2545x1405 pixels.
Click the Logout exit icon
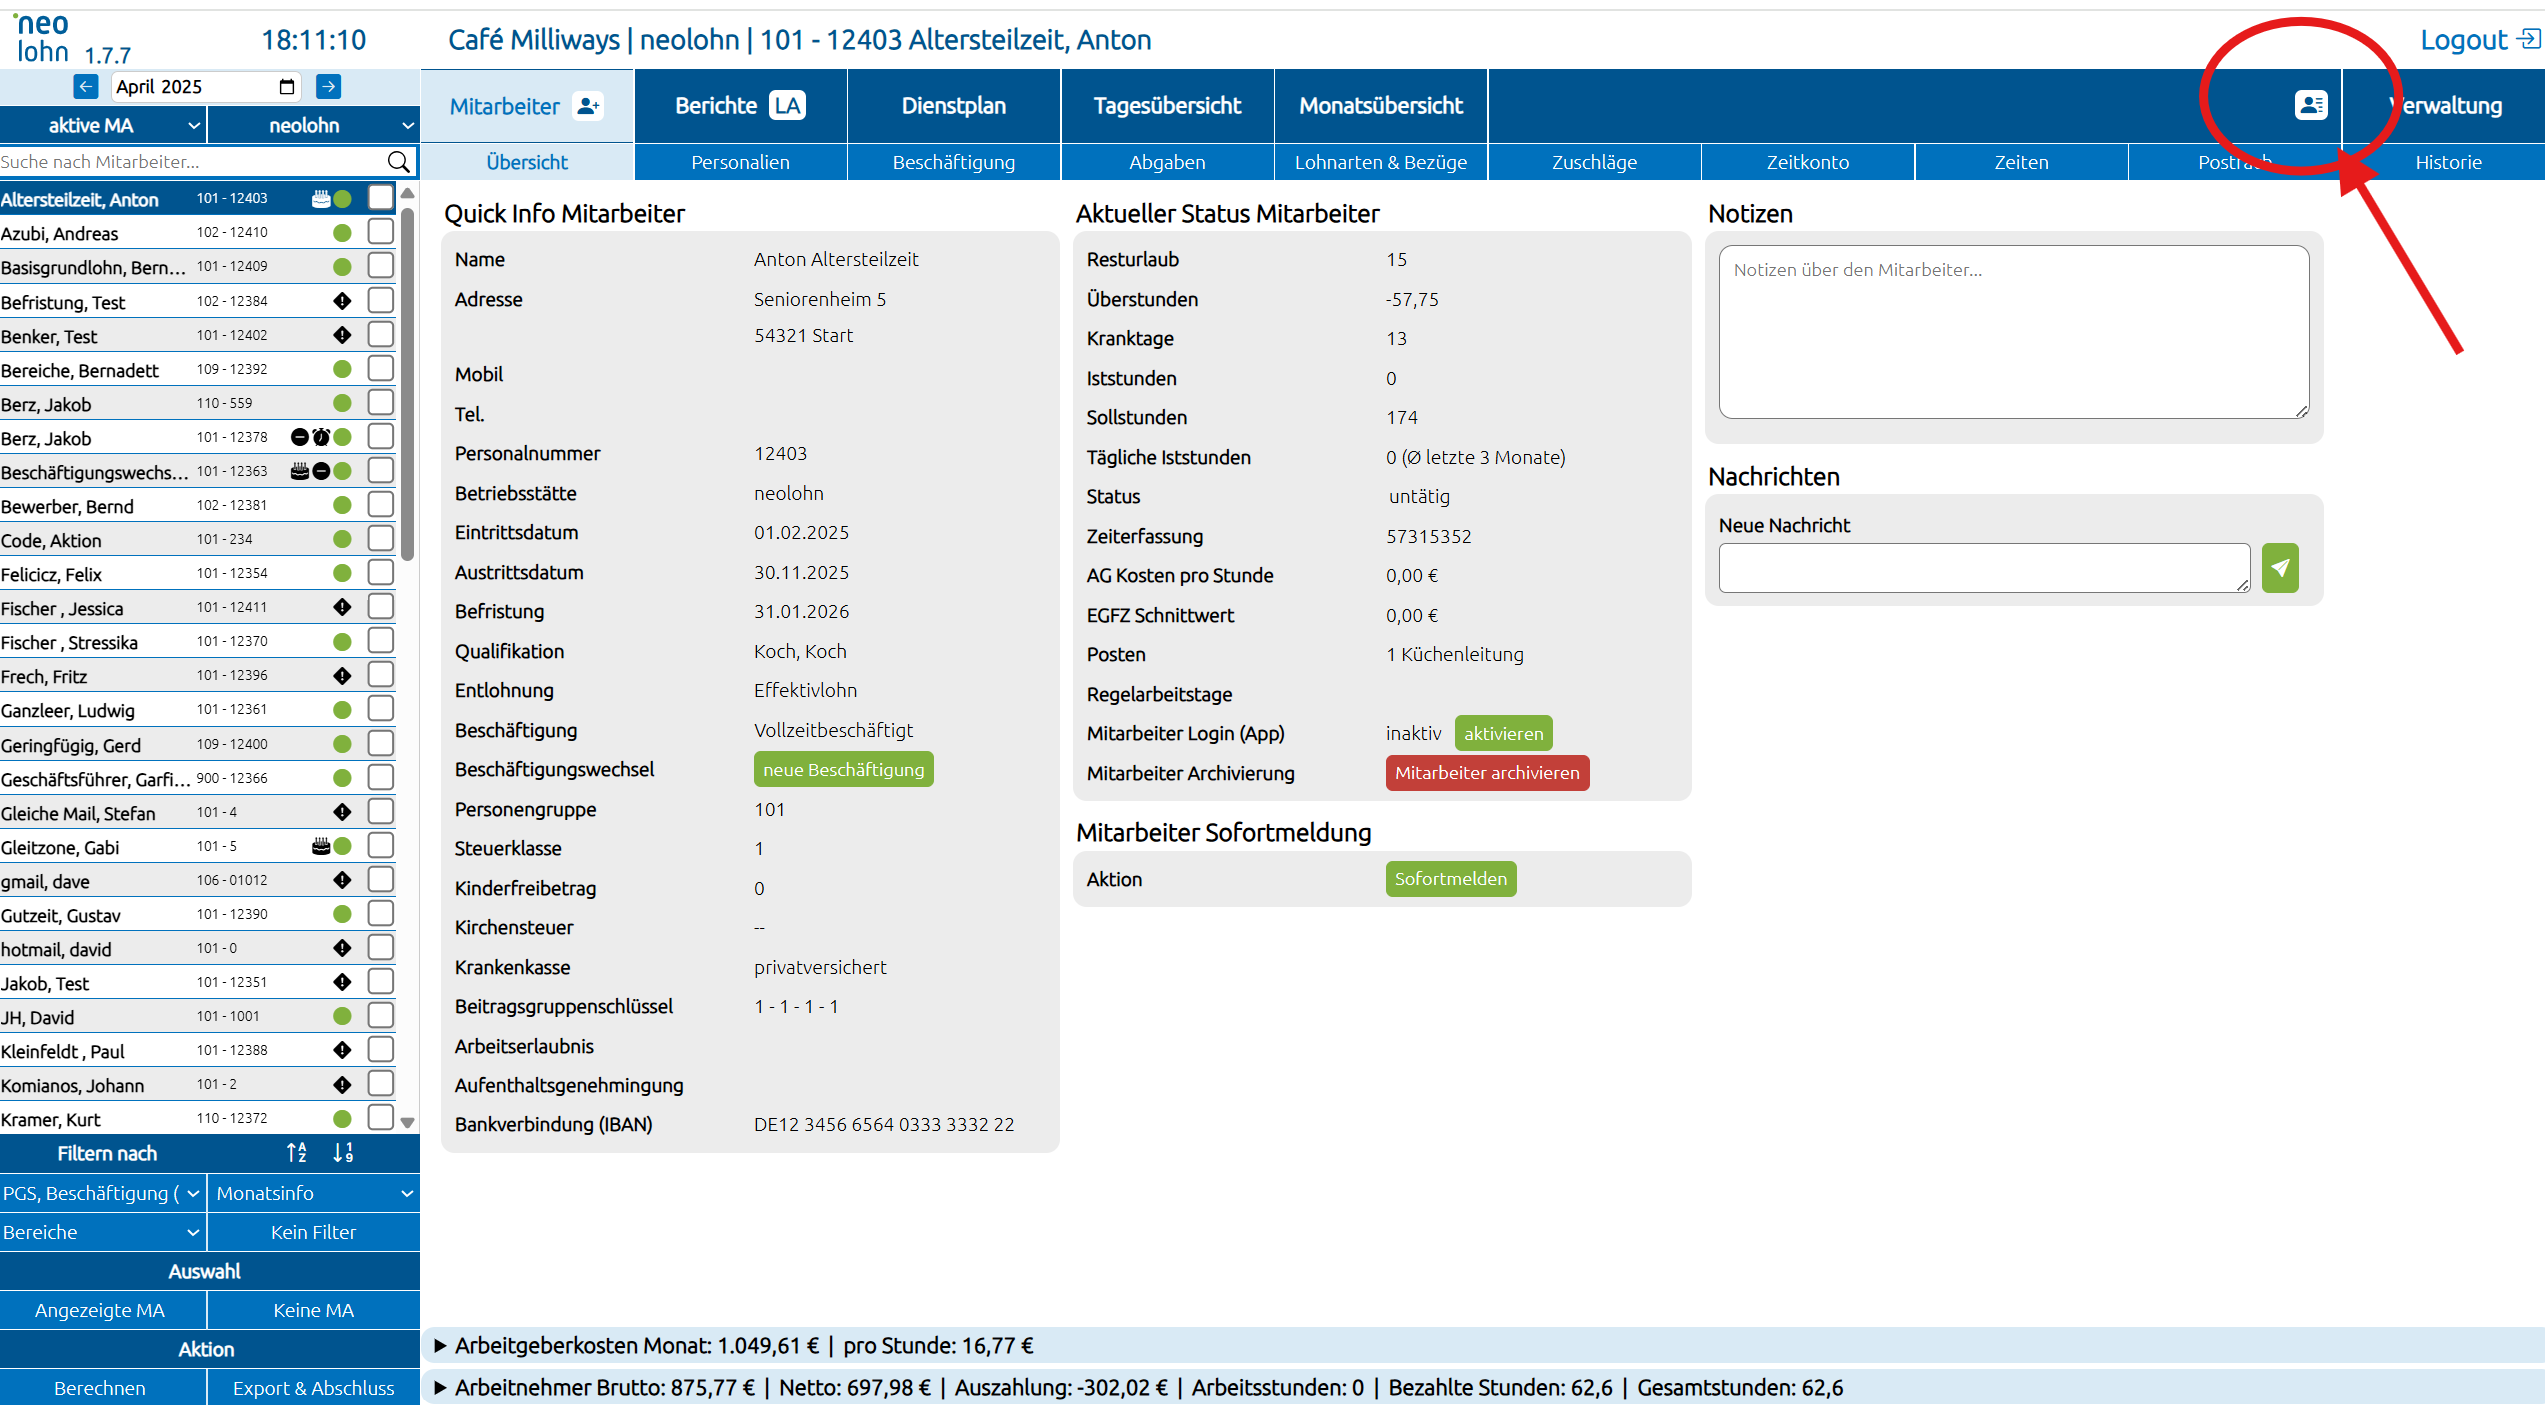[2529, 39]
